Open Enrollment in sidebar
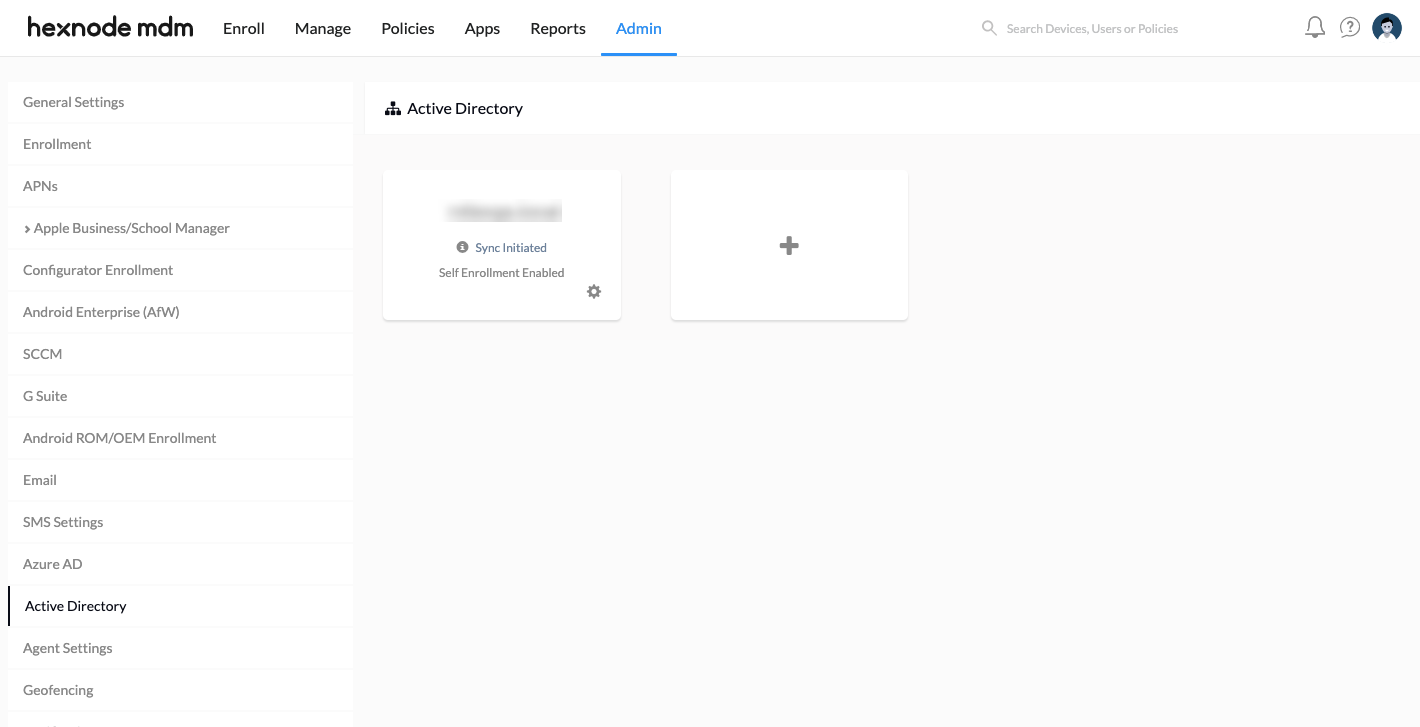 180,144
